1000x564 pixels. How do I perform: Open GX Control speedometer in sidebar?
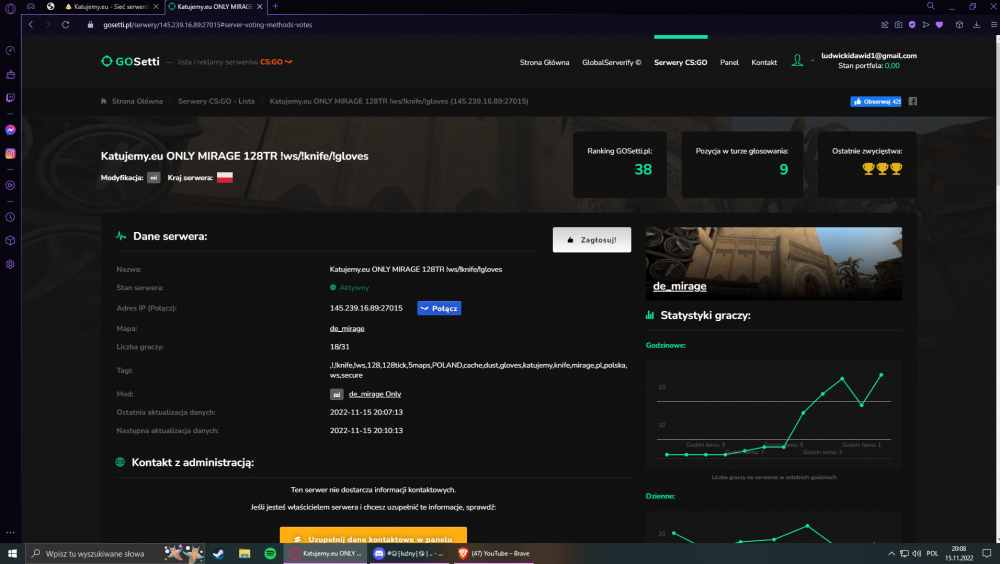click(x=10, y=50)
